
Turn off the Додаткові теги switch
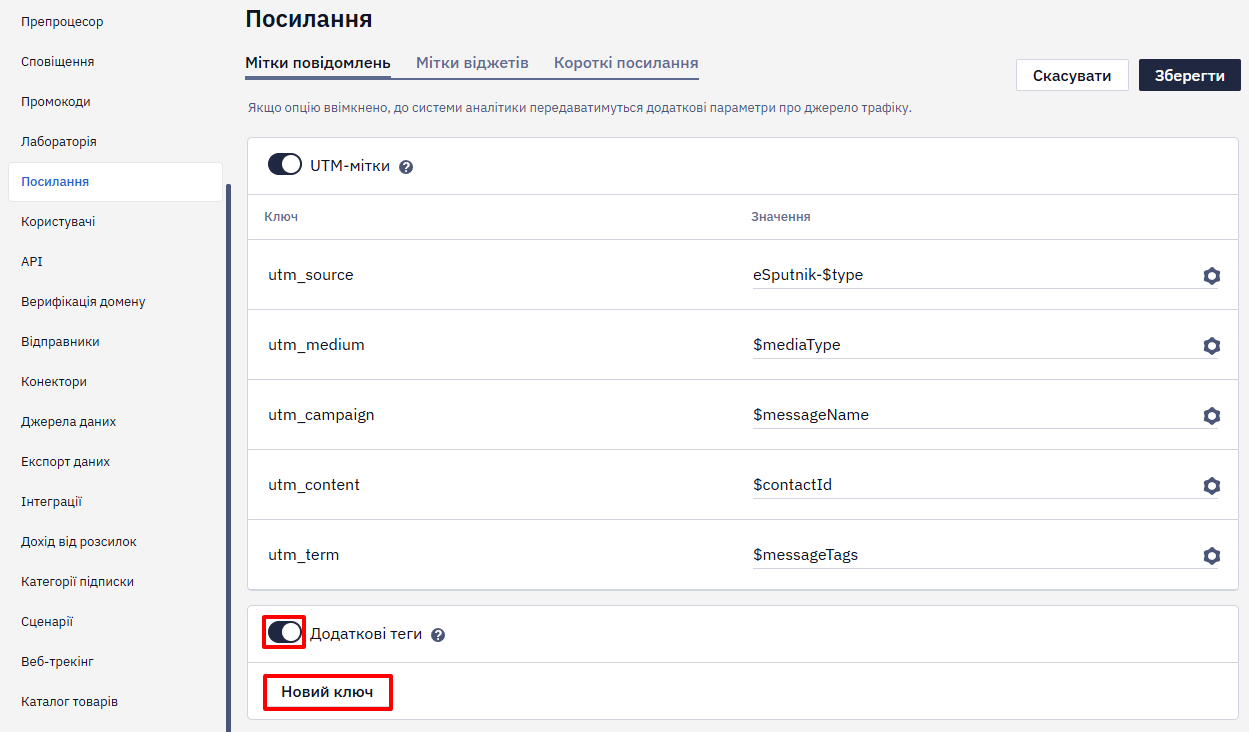click(x=285, y=632)
